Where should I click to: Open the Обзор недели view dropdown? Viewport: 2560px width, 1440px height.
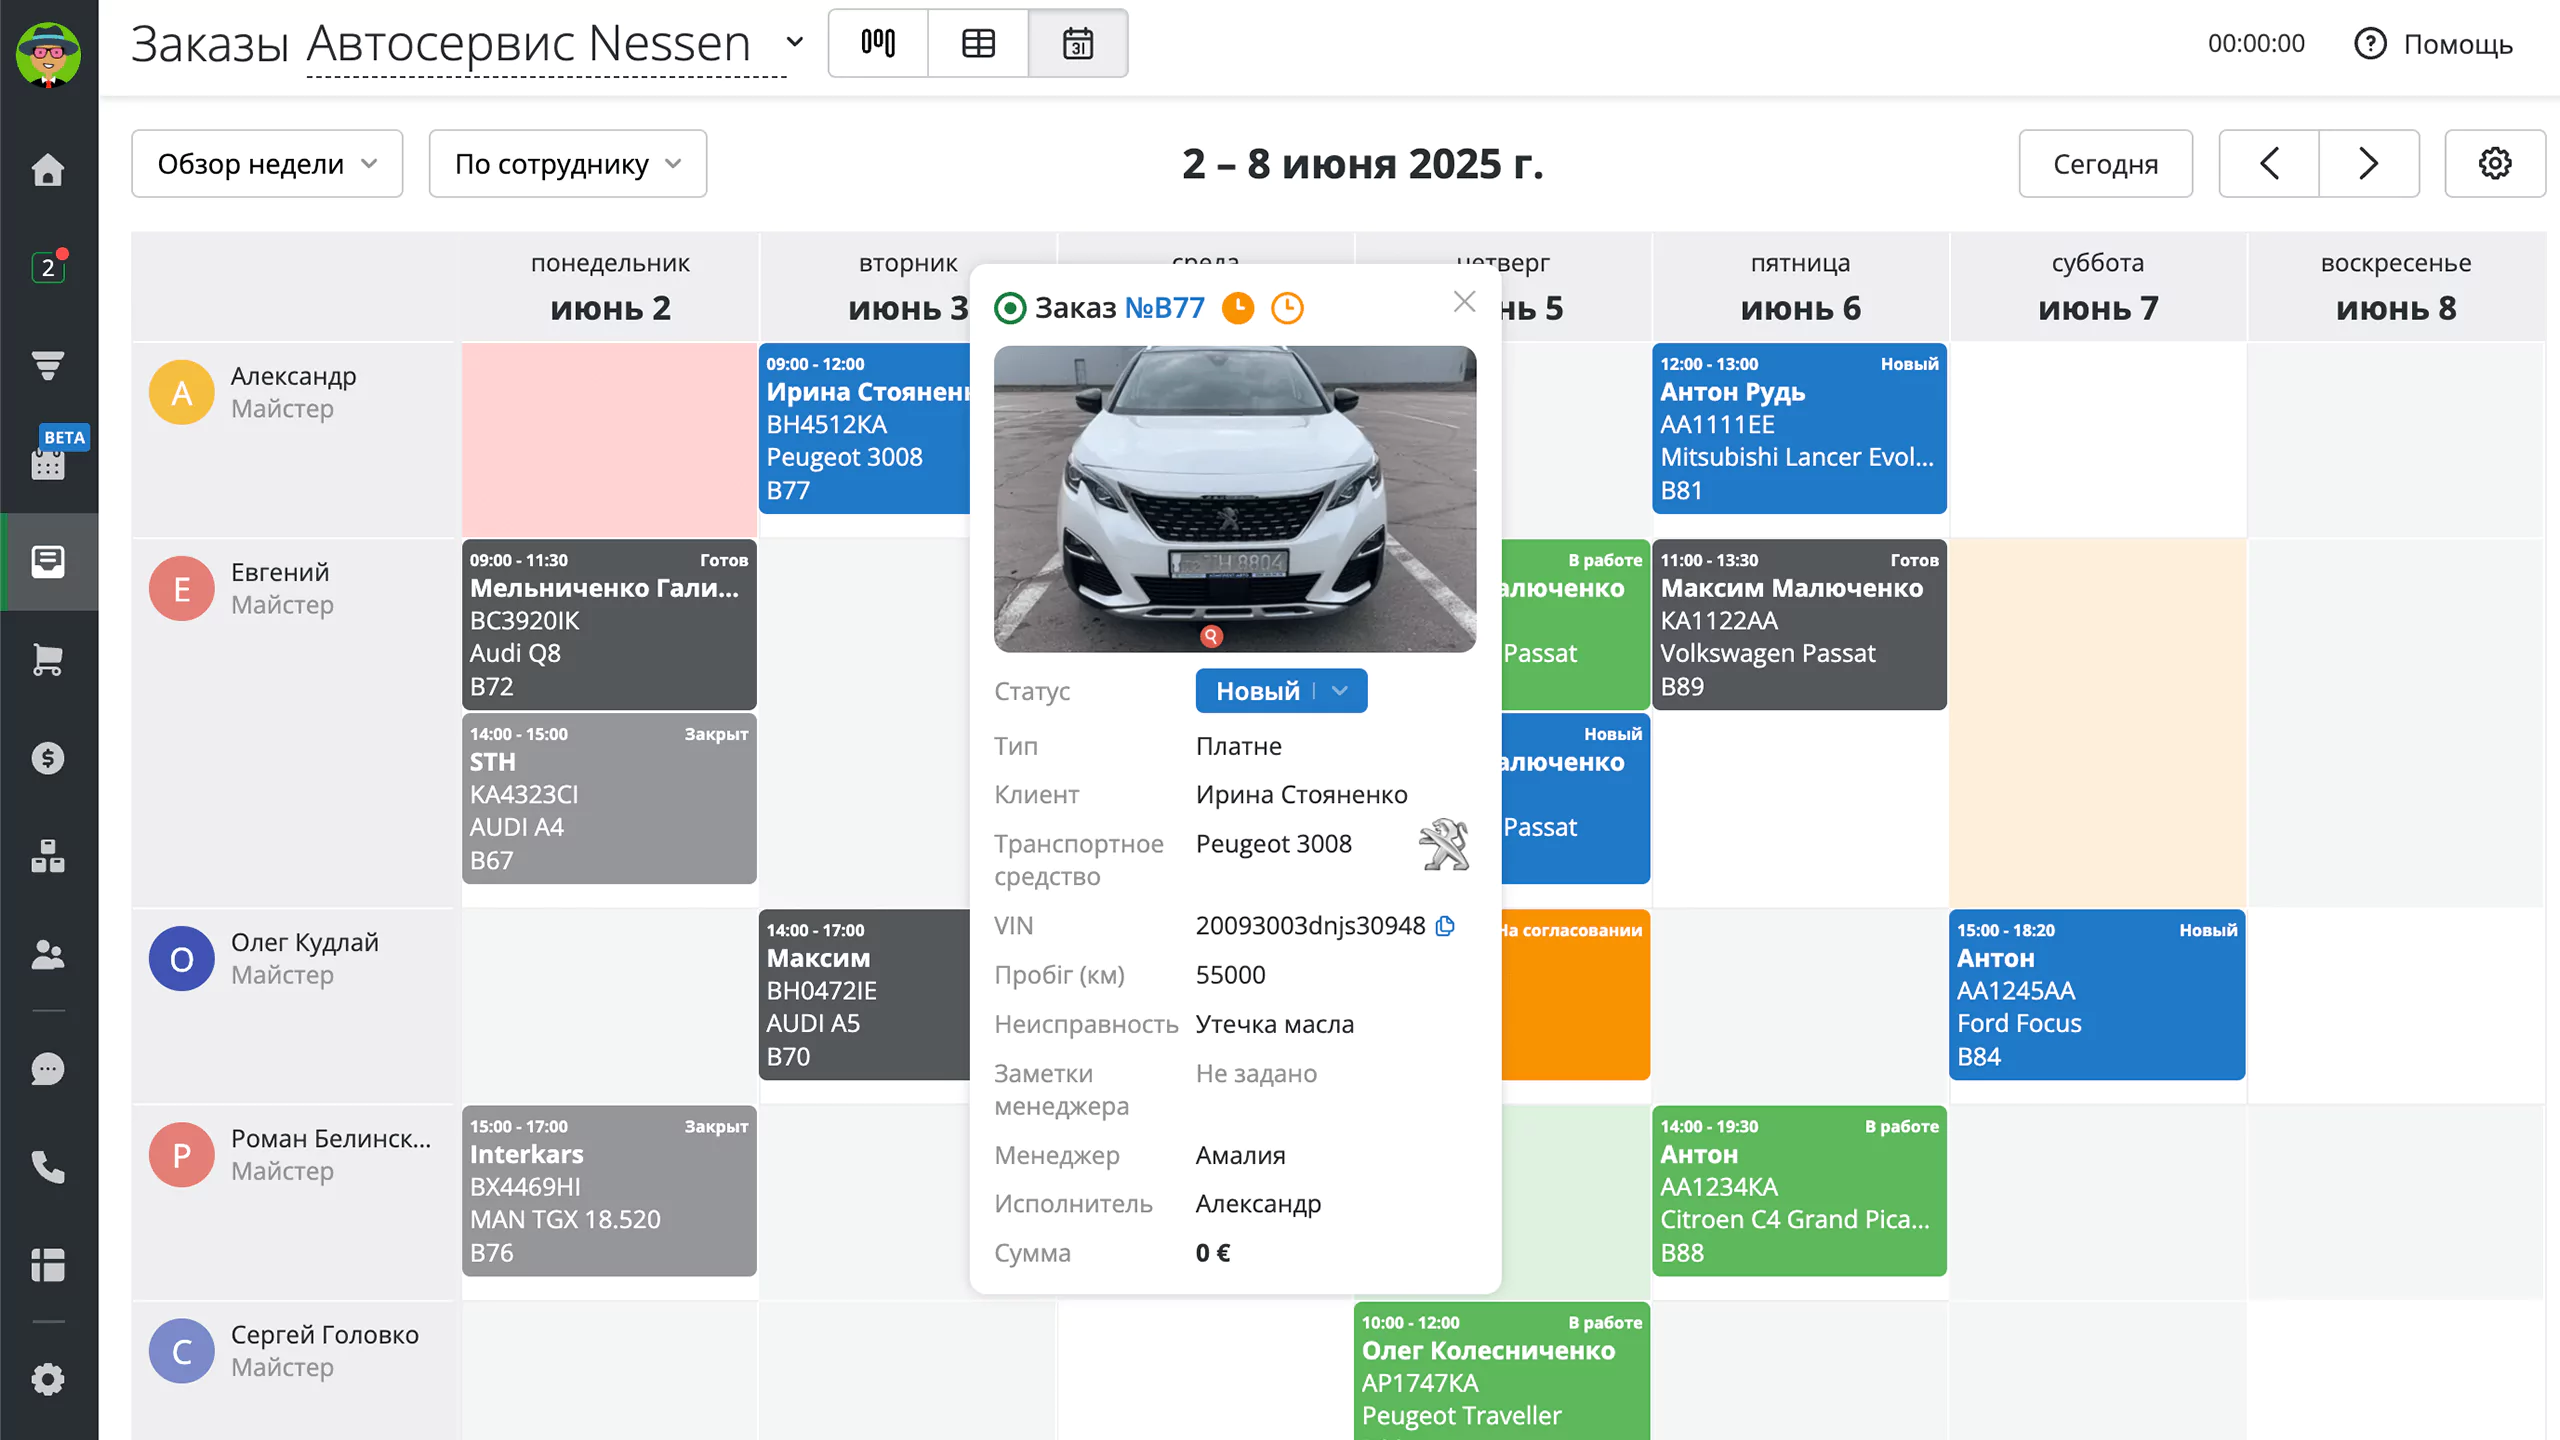point(267,163)
